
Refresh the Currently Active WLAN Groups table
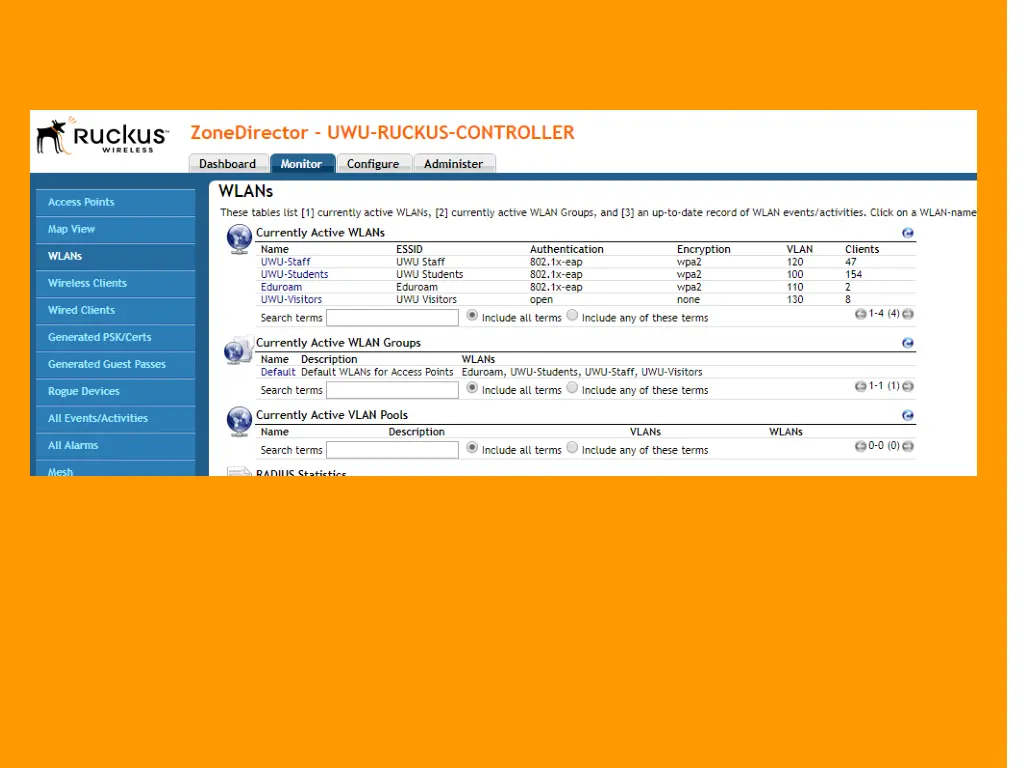coord(907,343)
